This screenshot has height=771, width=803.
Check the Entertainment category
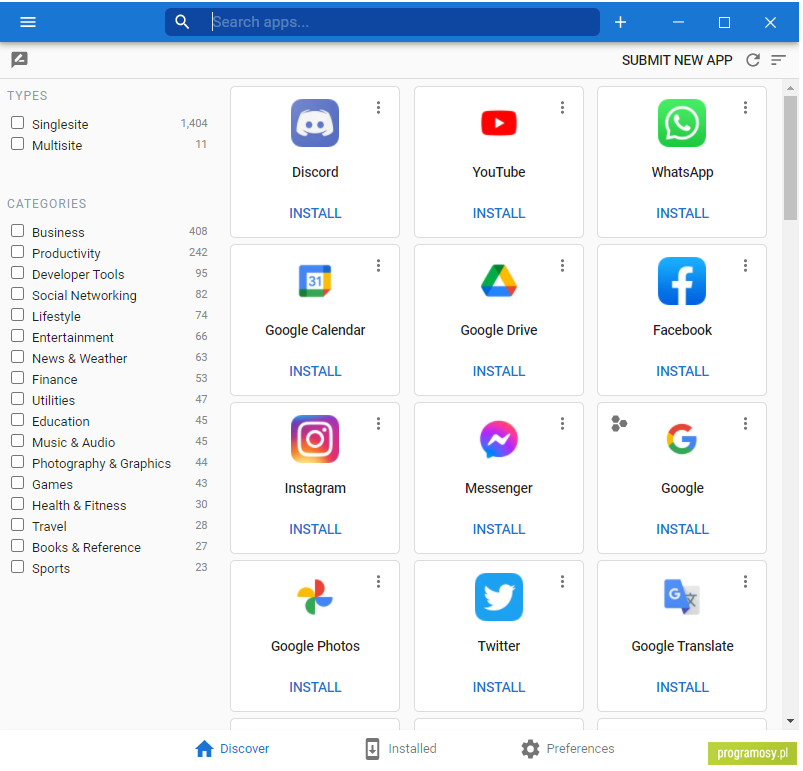[x=17, y=336]
